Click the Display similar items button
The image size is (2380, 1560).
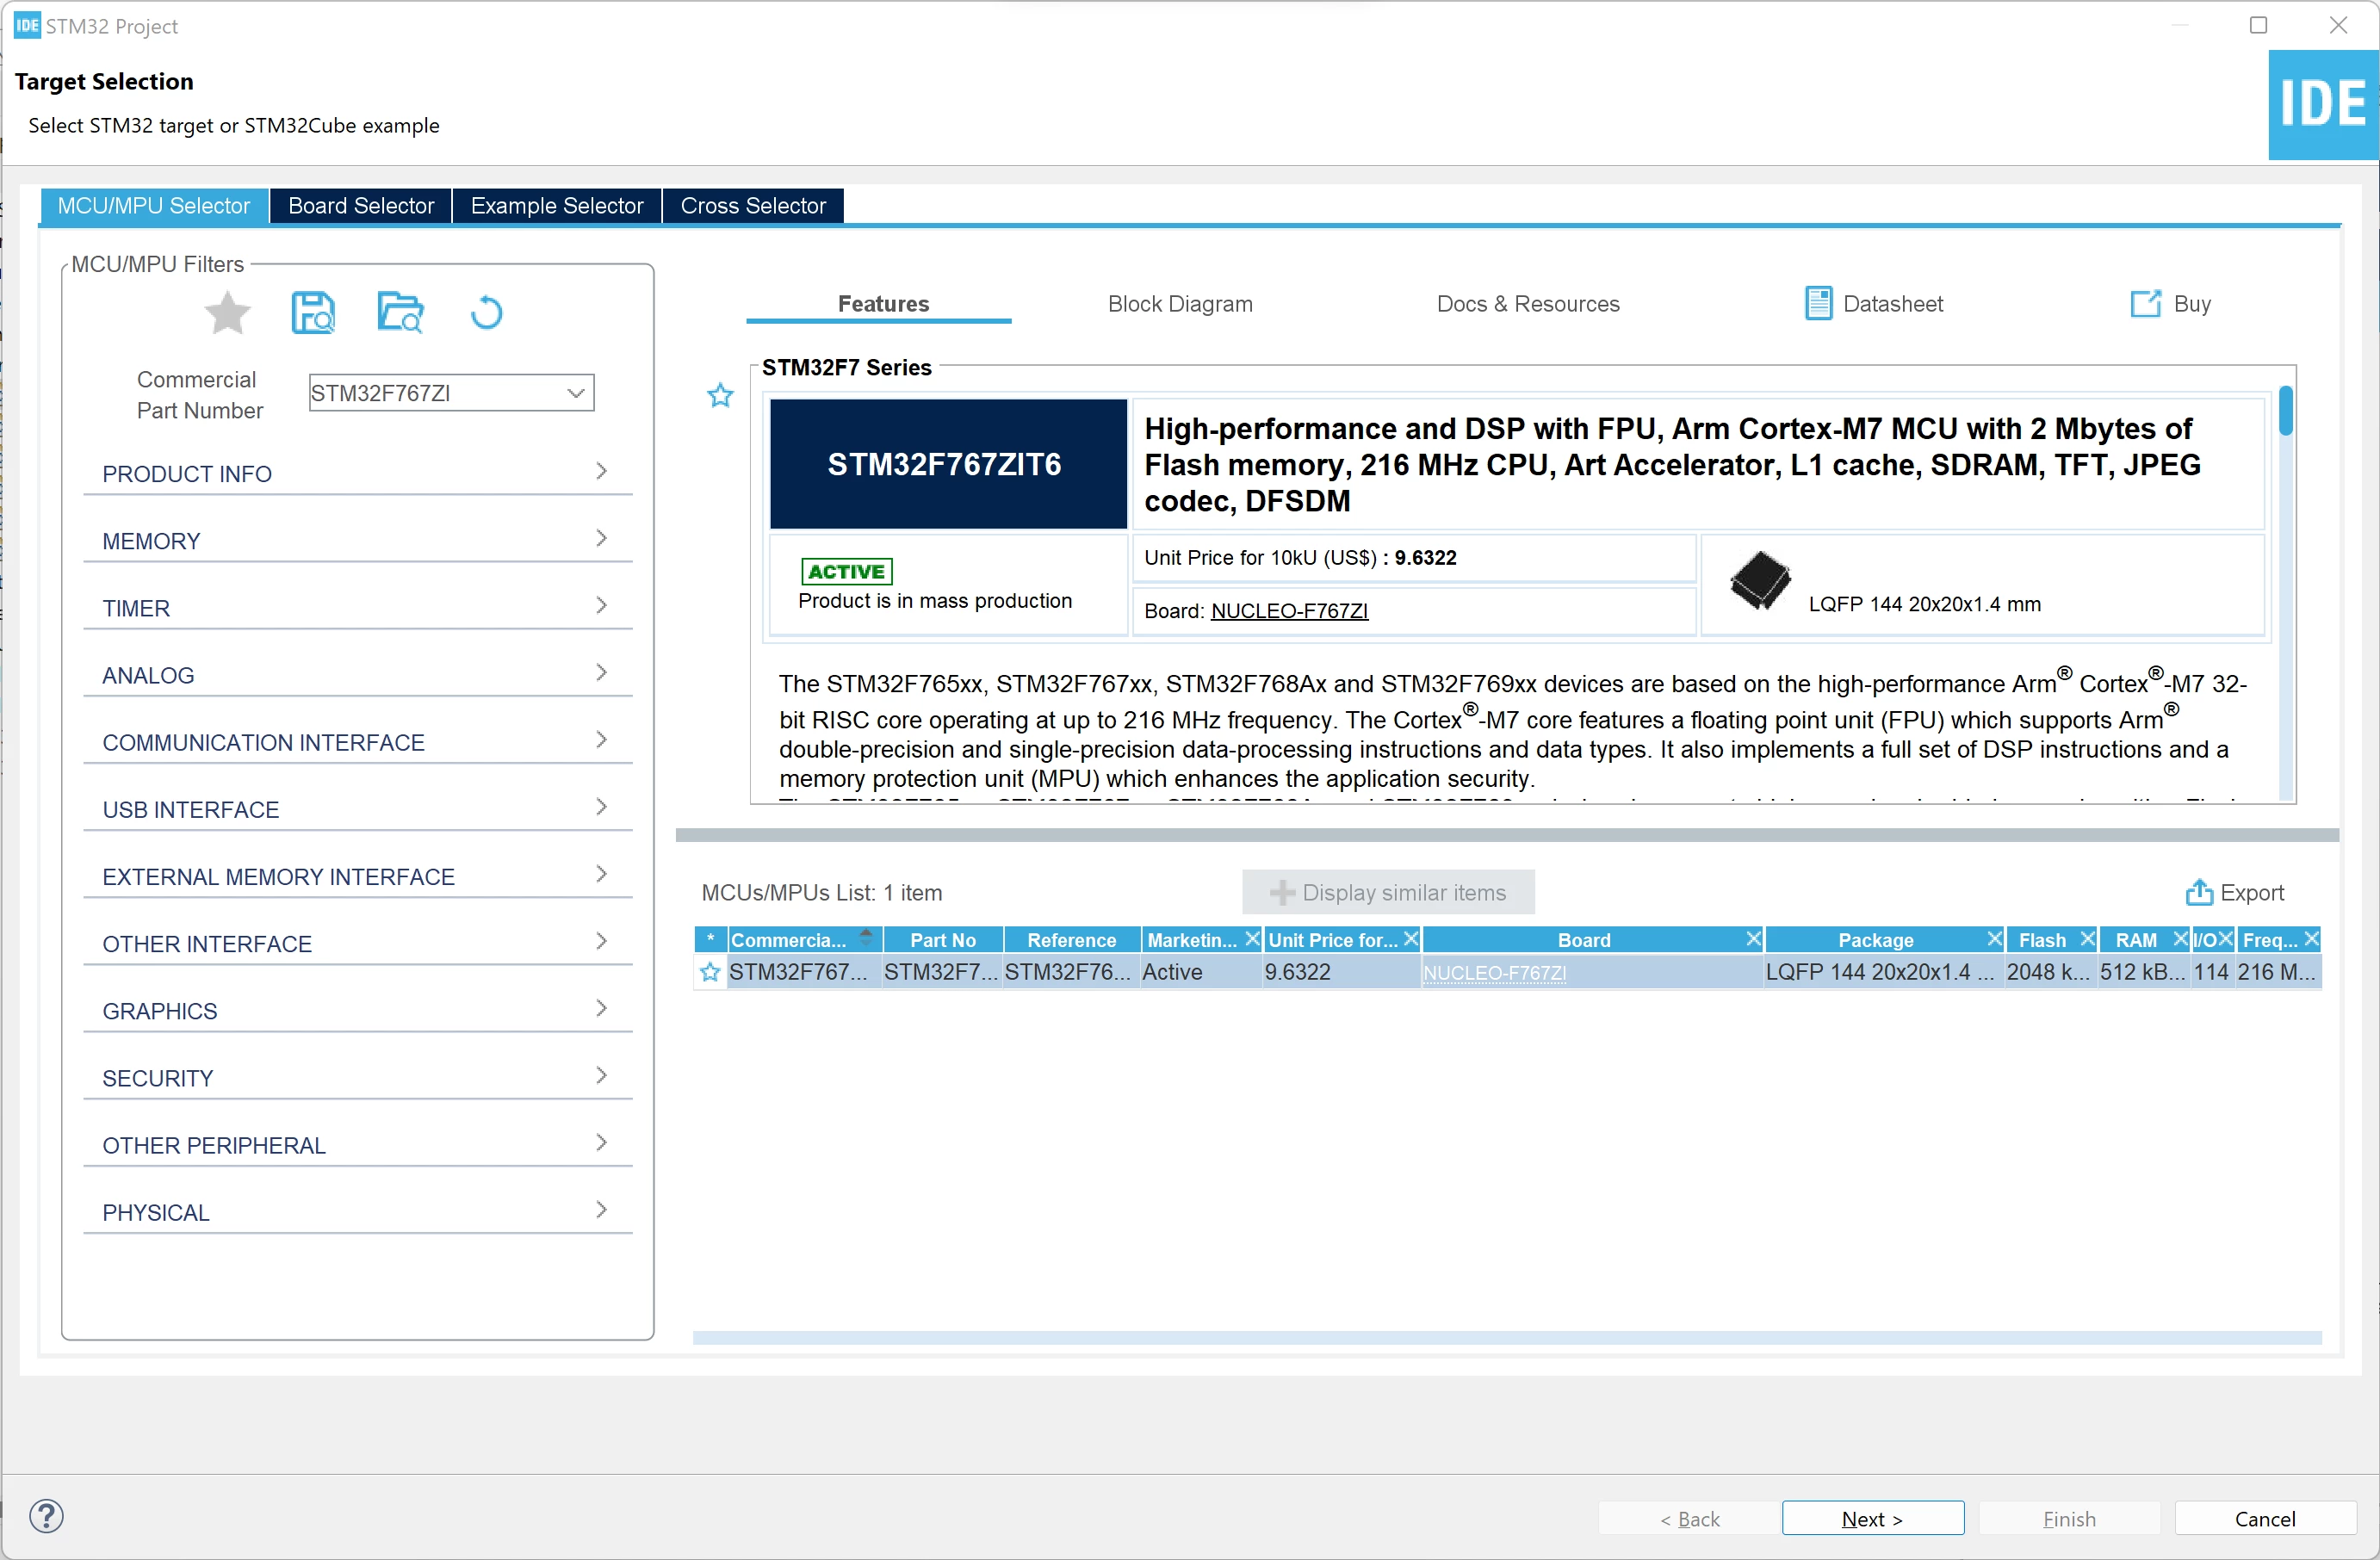coord(1388,892)
